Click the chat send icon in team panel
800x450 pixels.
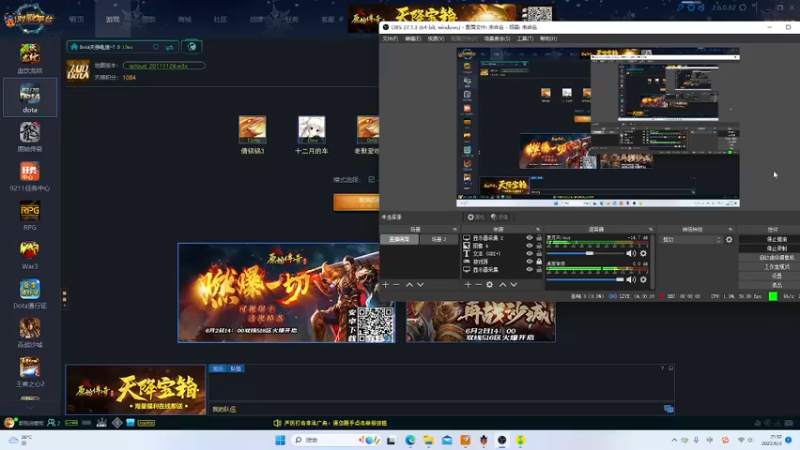(668, 409)
